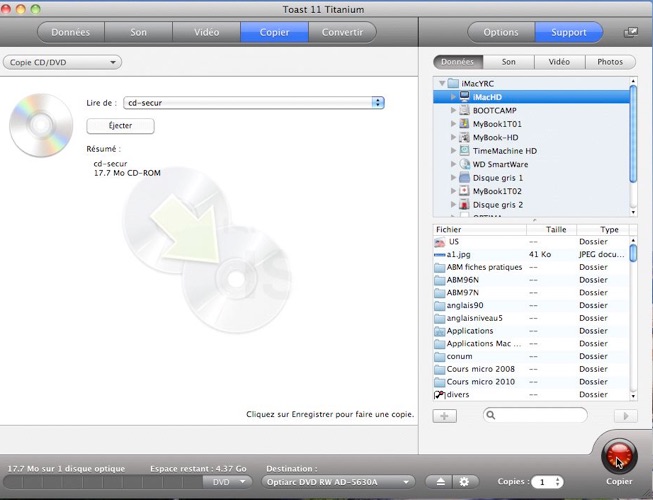This screenshot has height=500, width=653.
Task: Click the Éjecter button
Action: [x=120, y=126]
